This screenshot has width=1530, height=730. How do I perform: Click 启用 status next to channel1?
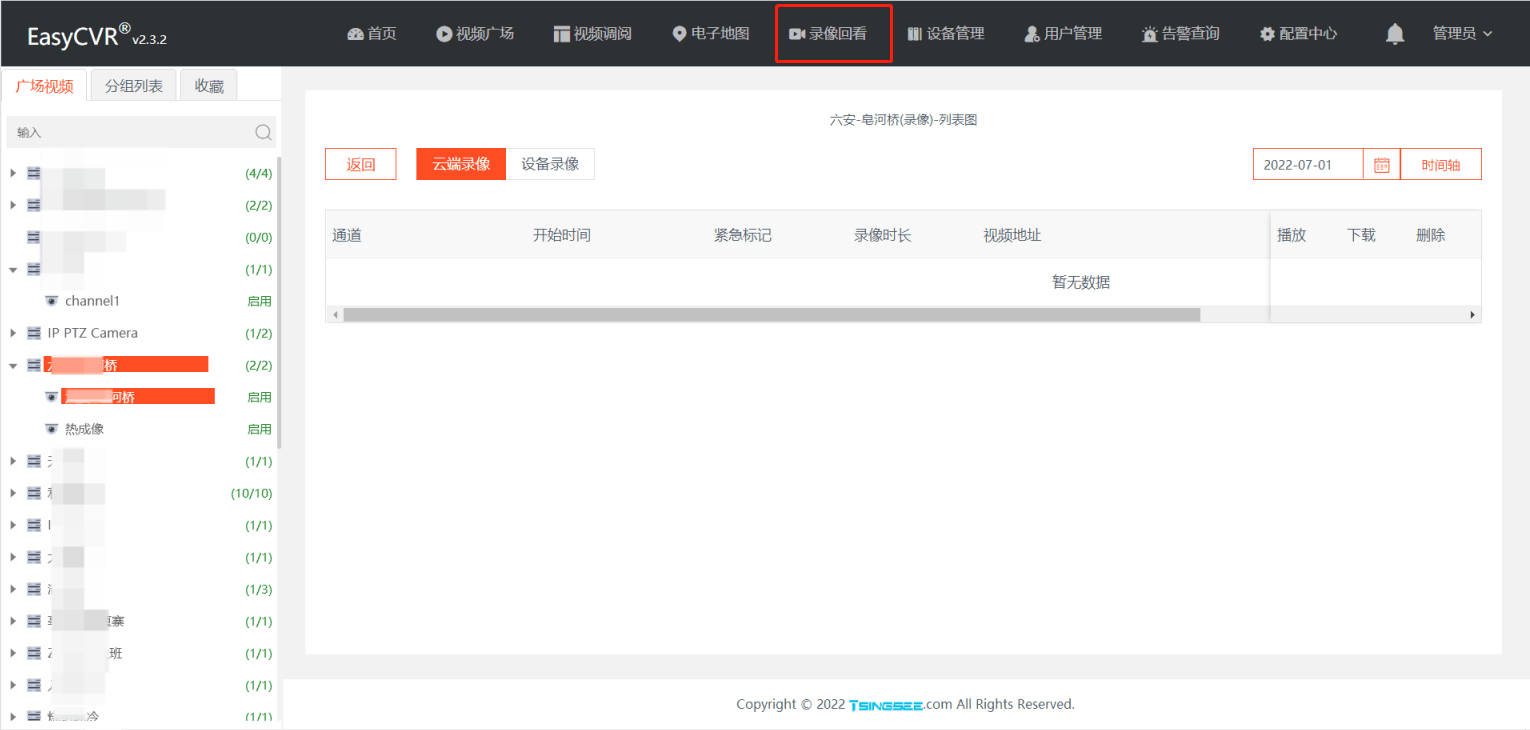[259, 301]
